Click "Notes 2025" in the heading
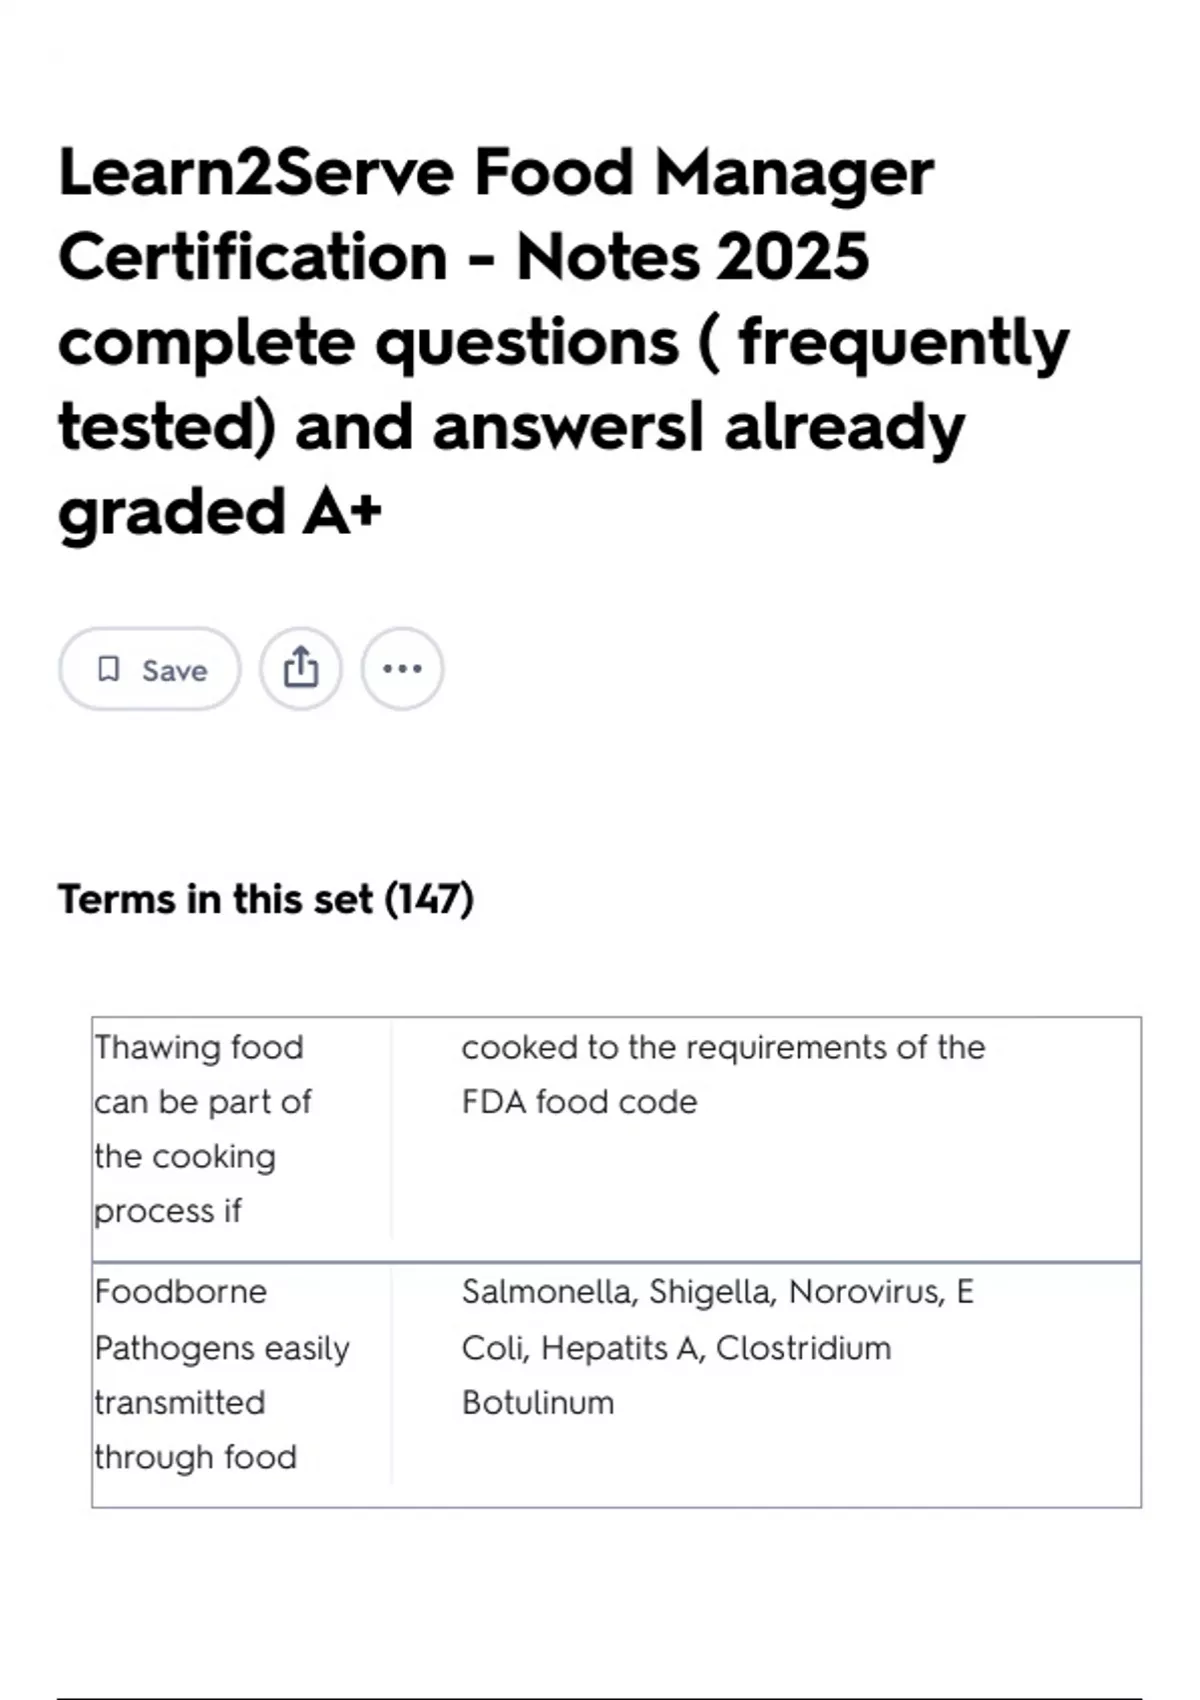 click(692, 257)
